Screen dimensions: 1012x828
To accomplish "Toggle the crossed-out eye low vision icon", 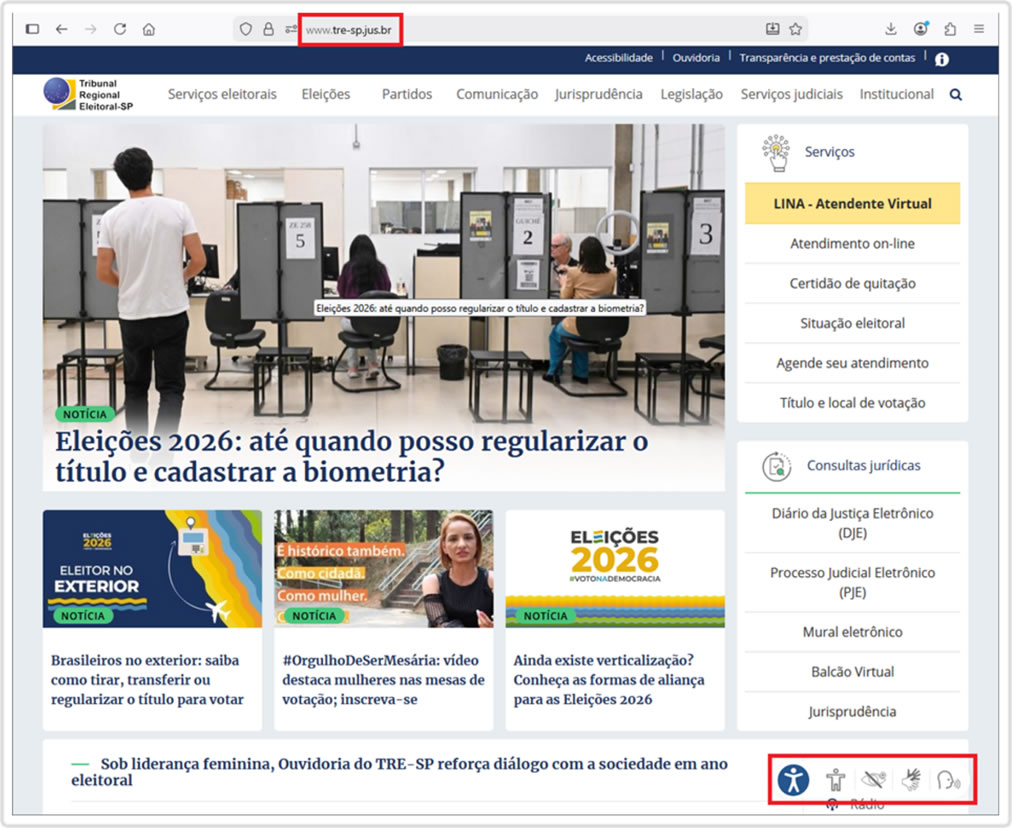I will [x=874, y=780].
